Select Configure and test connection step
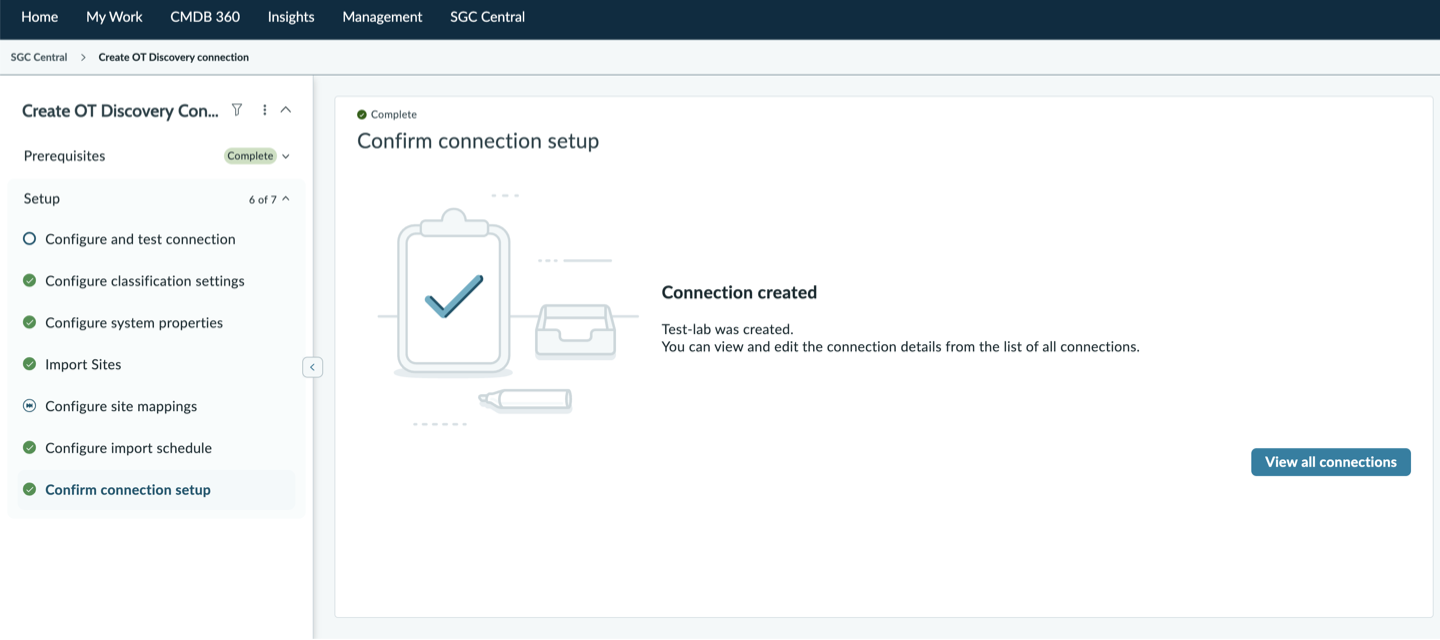The height and width of the screenshot is (640, 1440). coord(140,239)
